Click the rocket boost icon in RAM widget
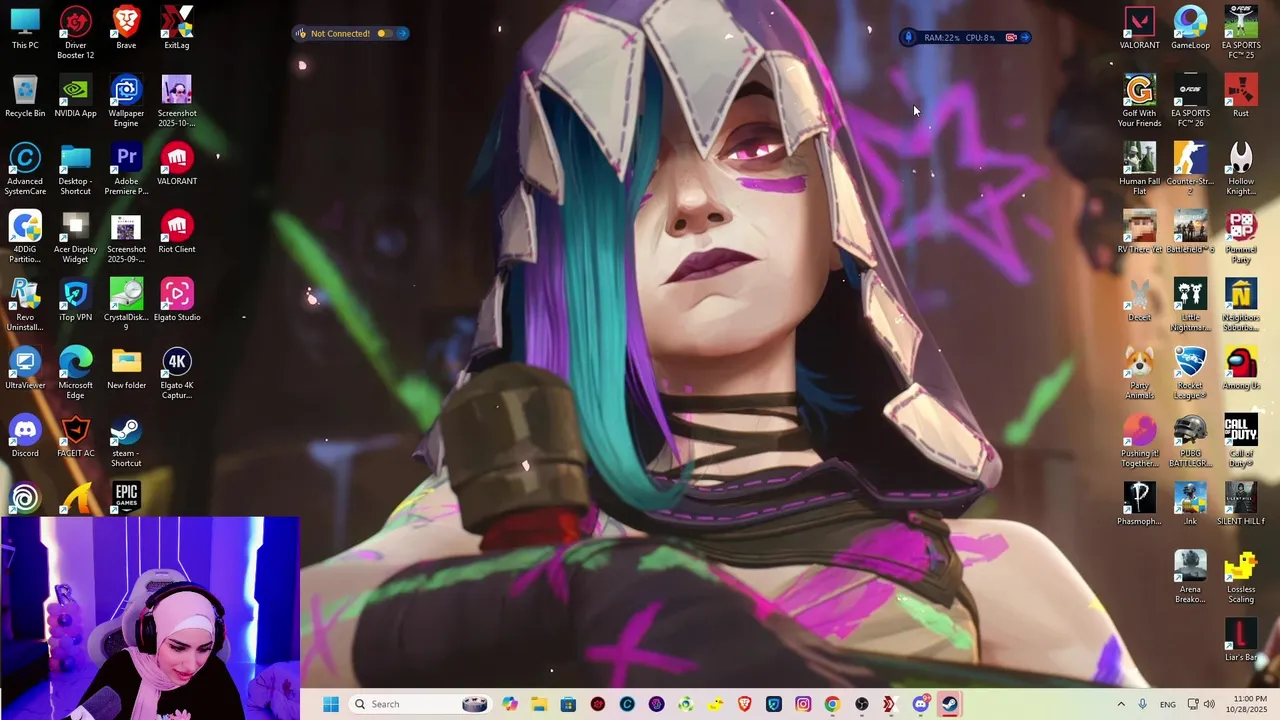Screen dimensions: 1280x720 908,37
